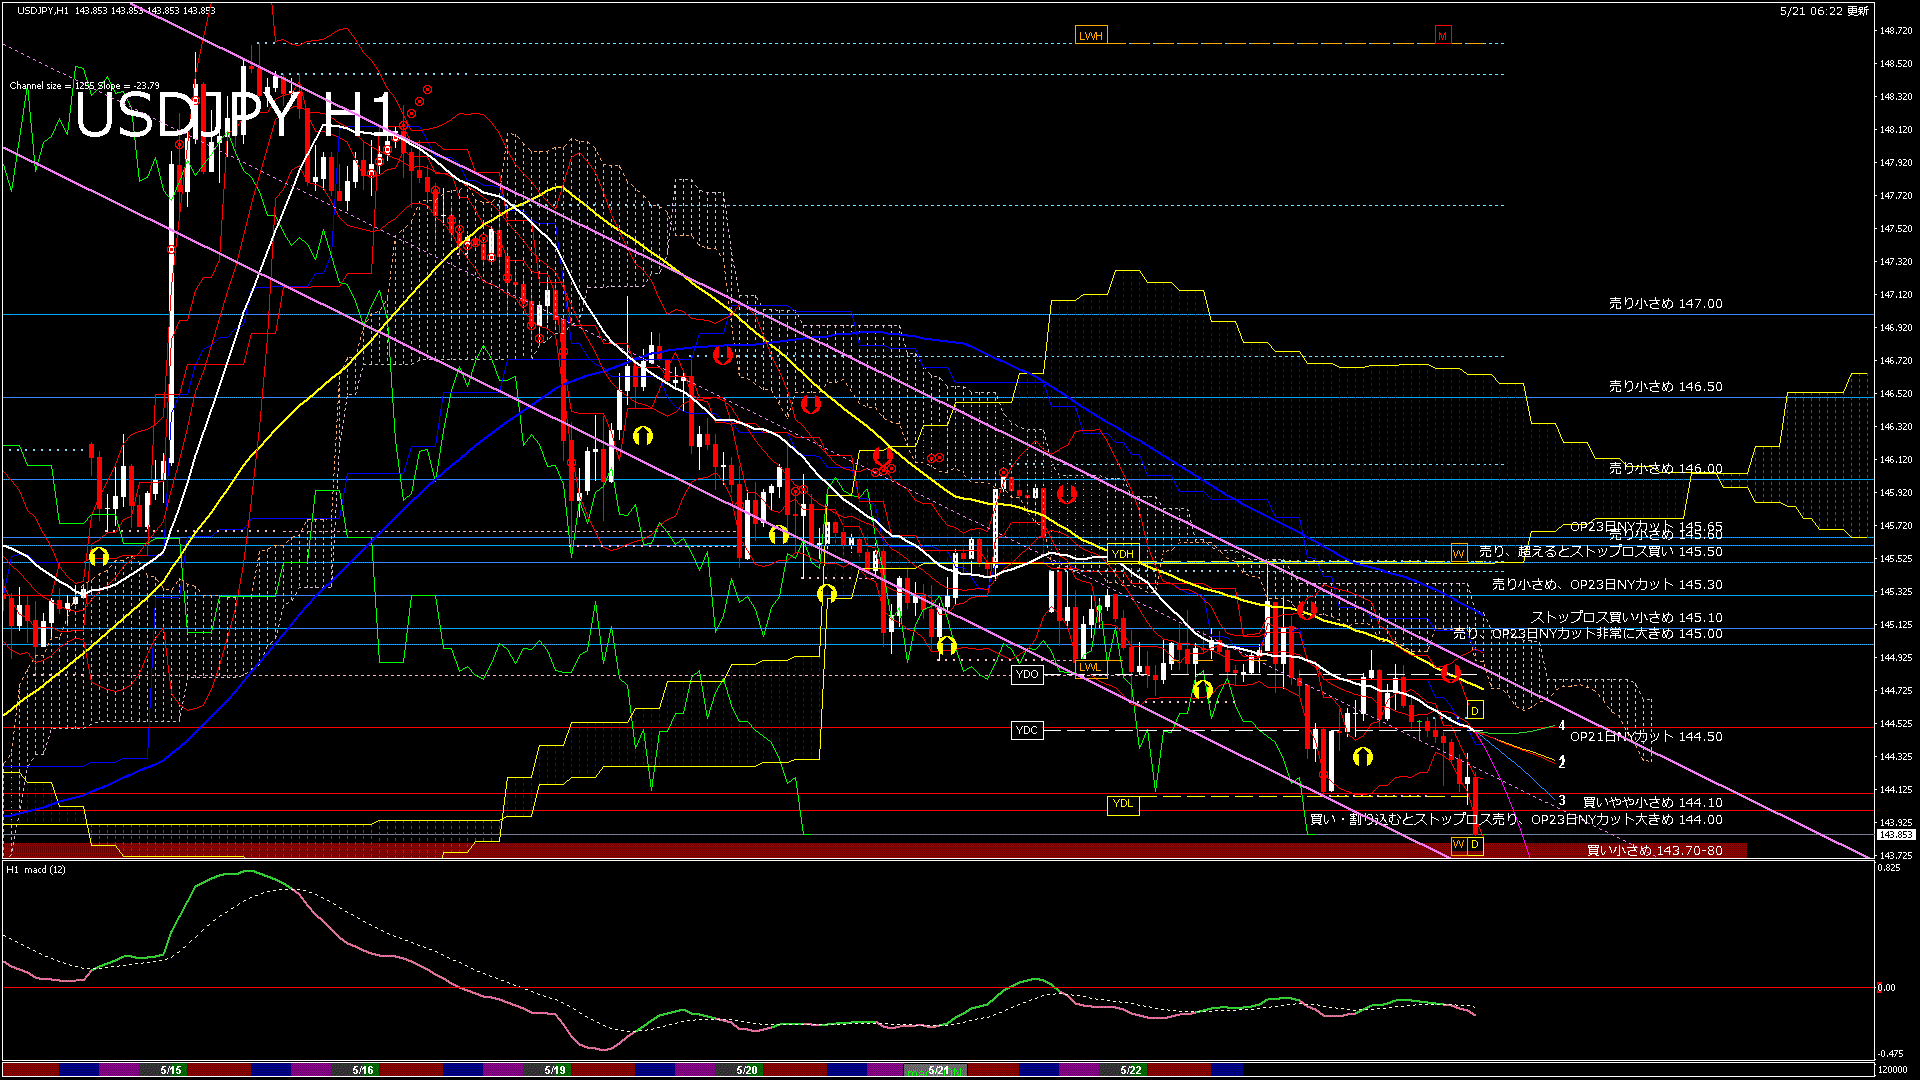Click 買い・割り込むとストップロス売り 144.00 label
Screen dimensions: 1920x1080
[x=1516, y=820]
